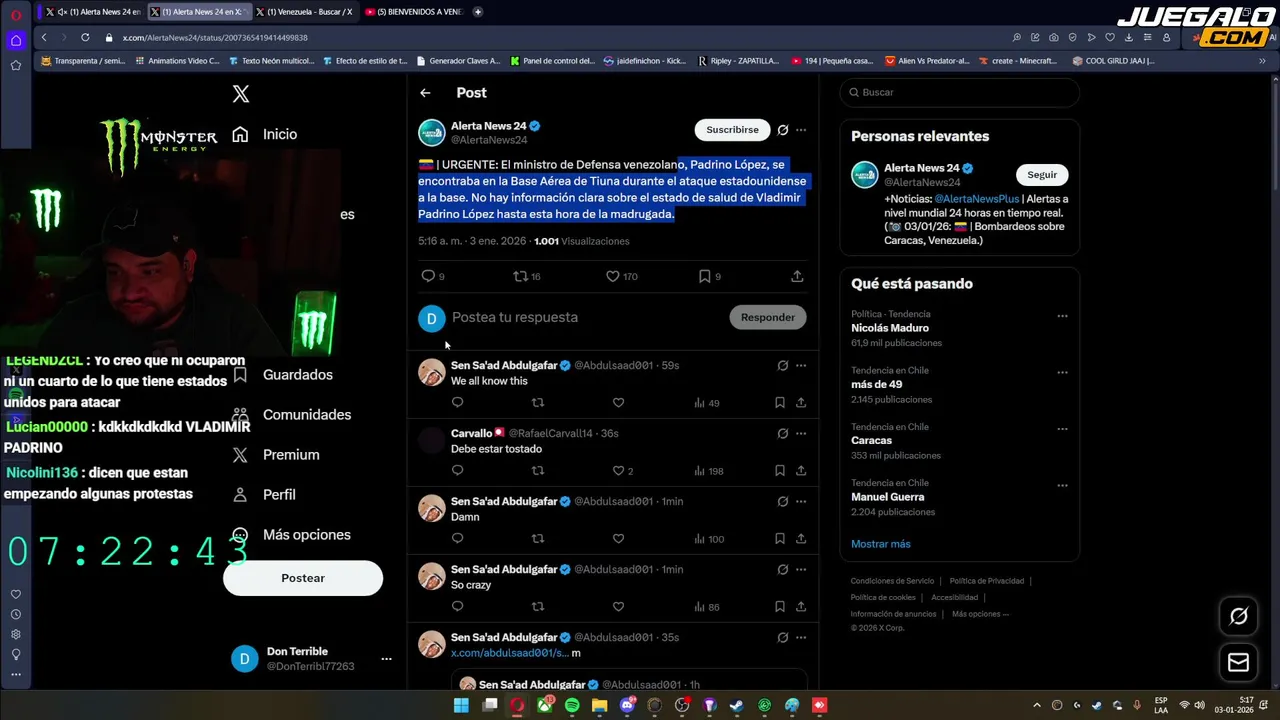Share the 'Damn' reply
Screen dimensions: 1280x720
pos(801,539)
